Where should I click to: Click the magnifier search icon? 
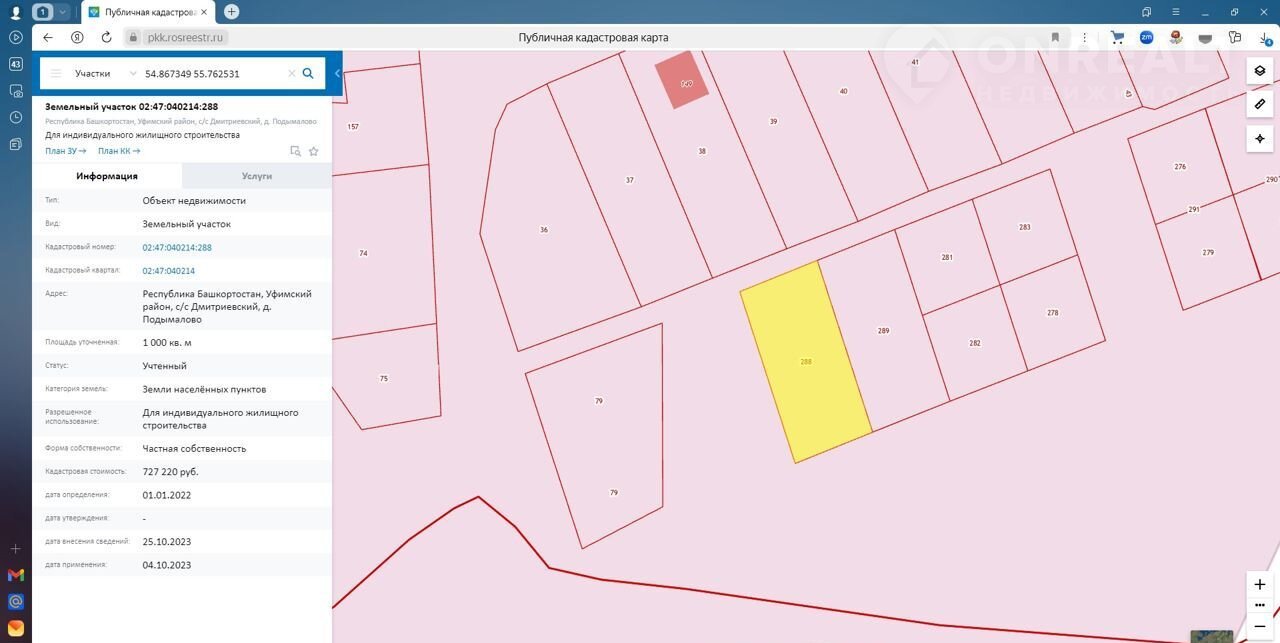pos(308,73)
